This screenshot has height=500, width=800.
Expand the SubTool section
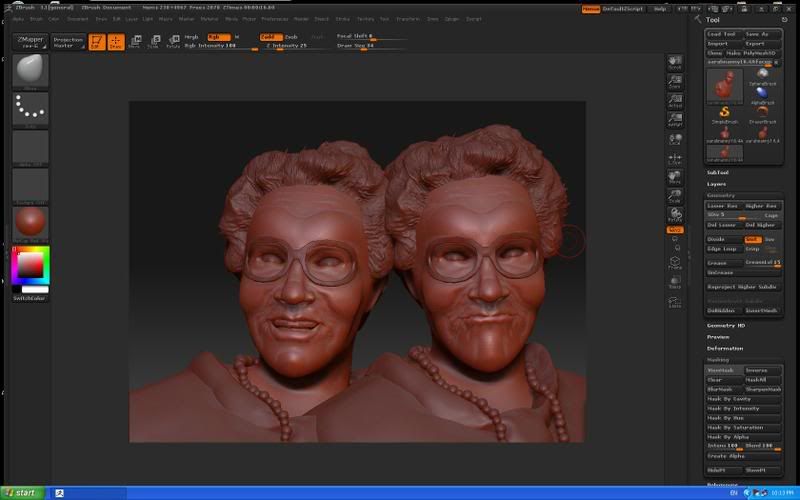click(718, 172)
